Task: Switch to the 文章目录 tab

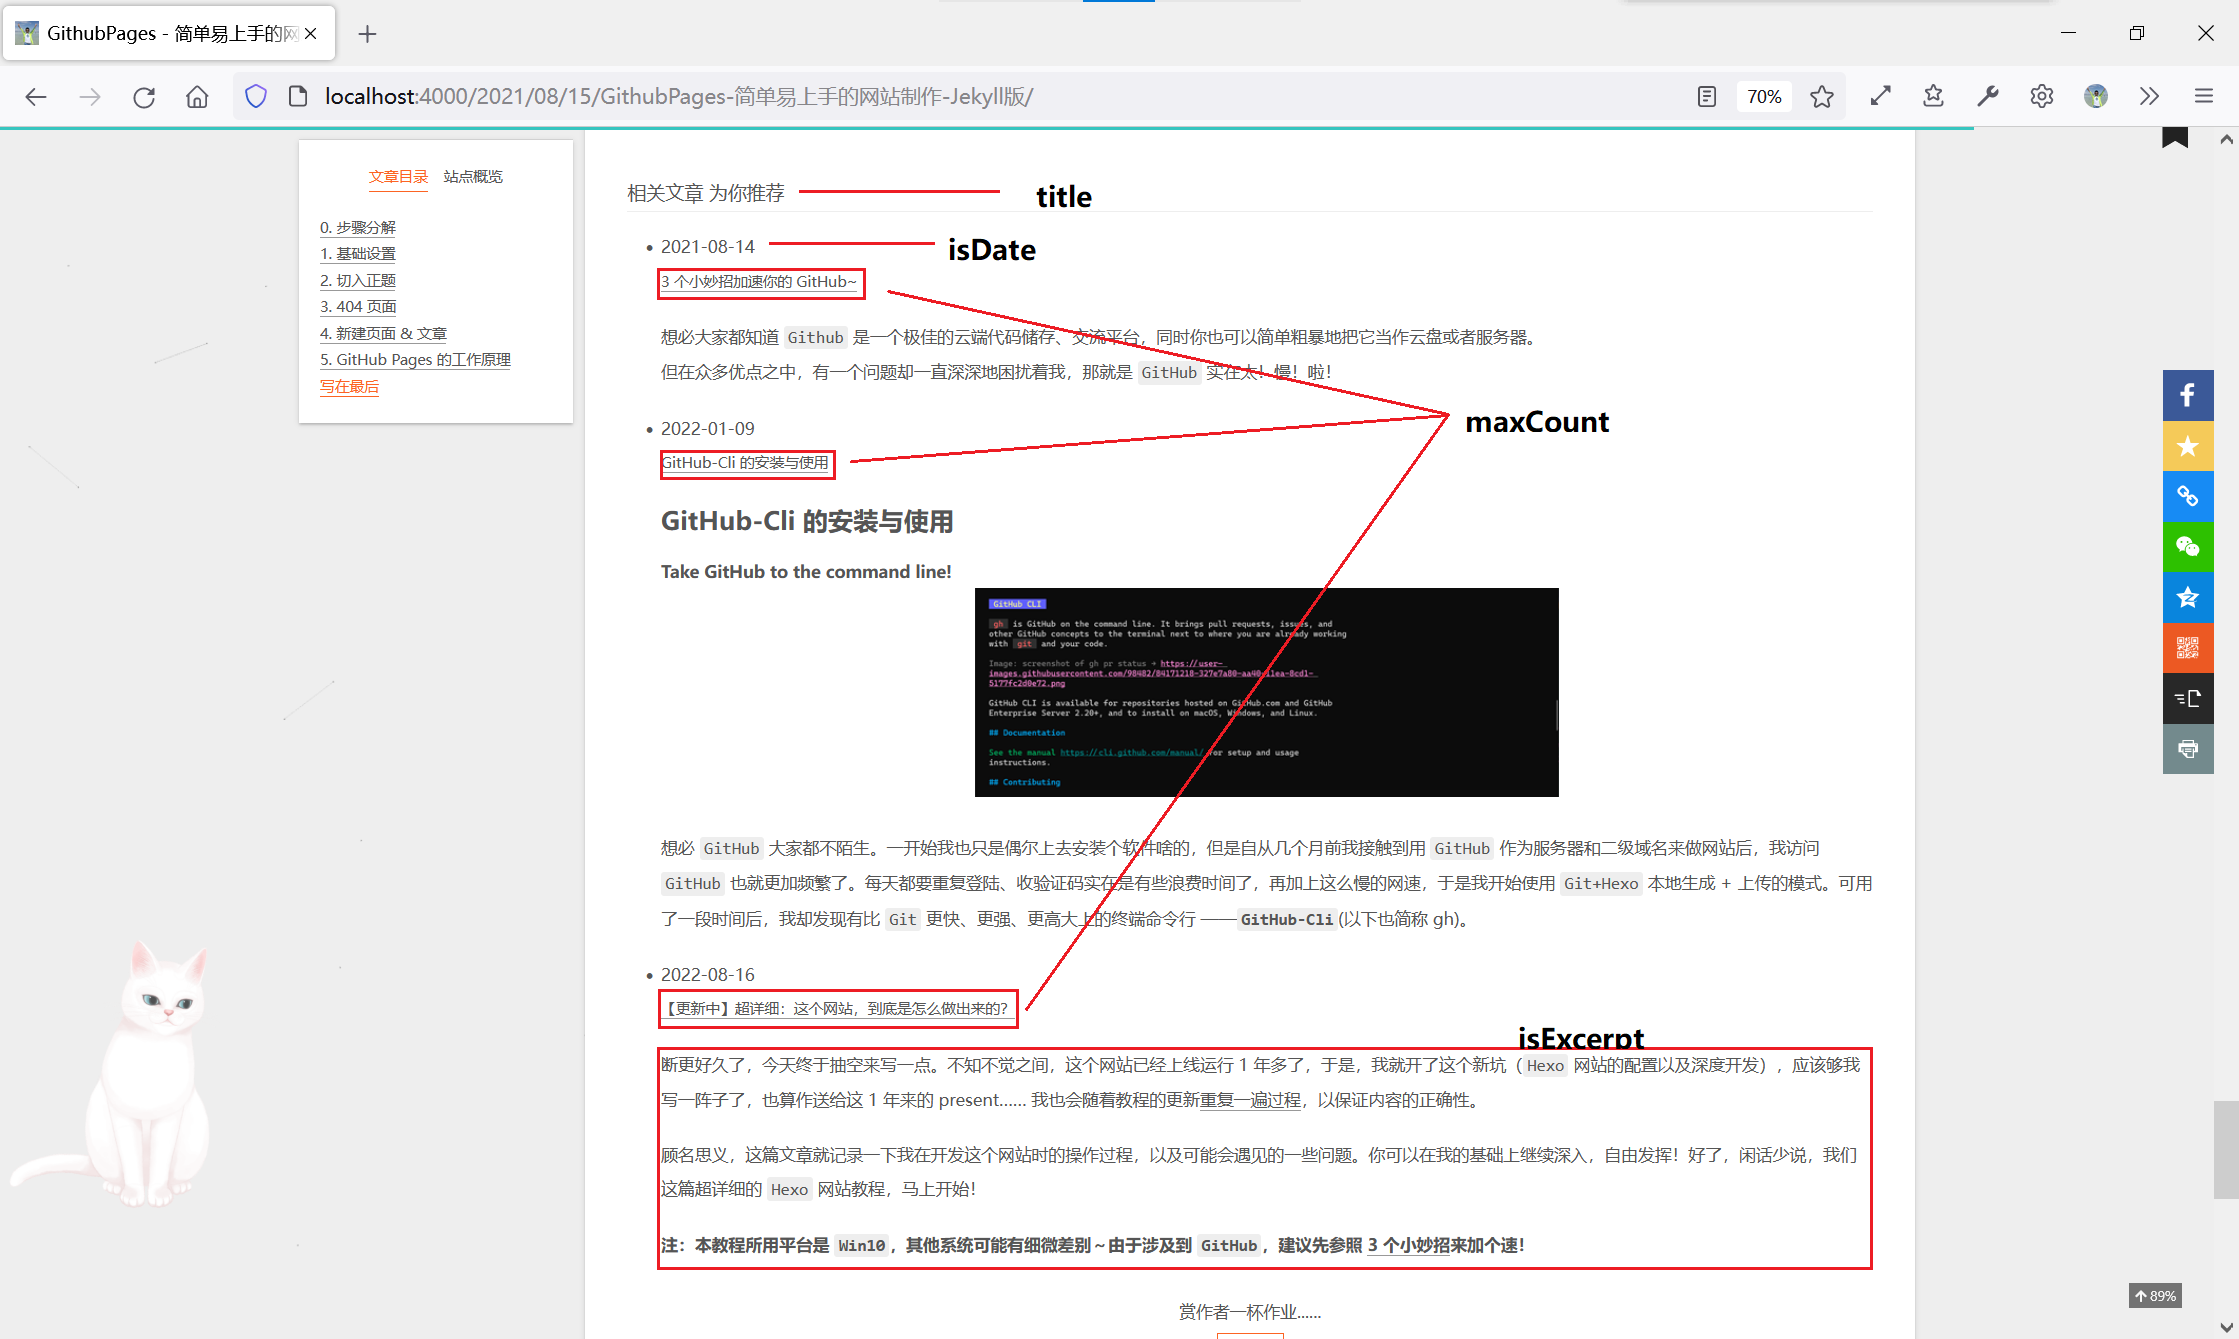Action: (x=398, y=177)
